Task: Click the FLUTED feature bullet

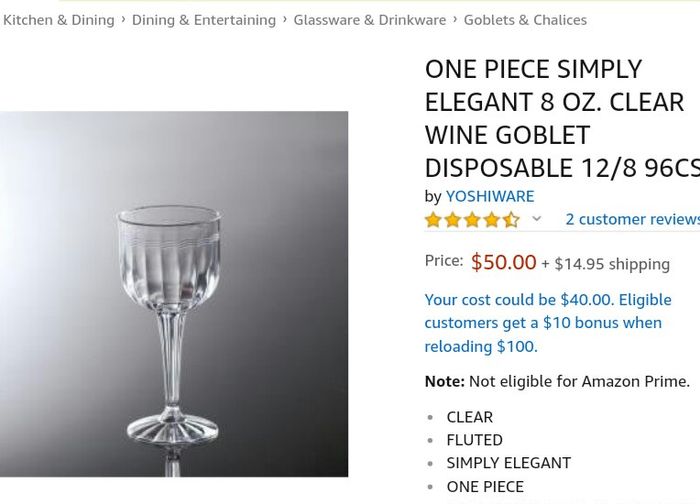Action: pyautogui.click(x=475, y=440)
